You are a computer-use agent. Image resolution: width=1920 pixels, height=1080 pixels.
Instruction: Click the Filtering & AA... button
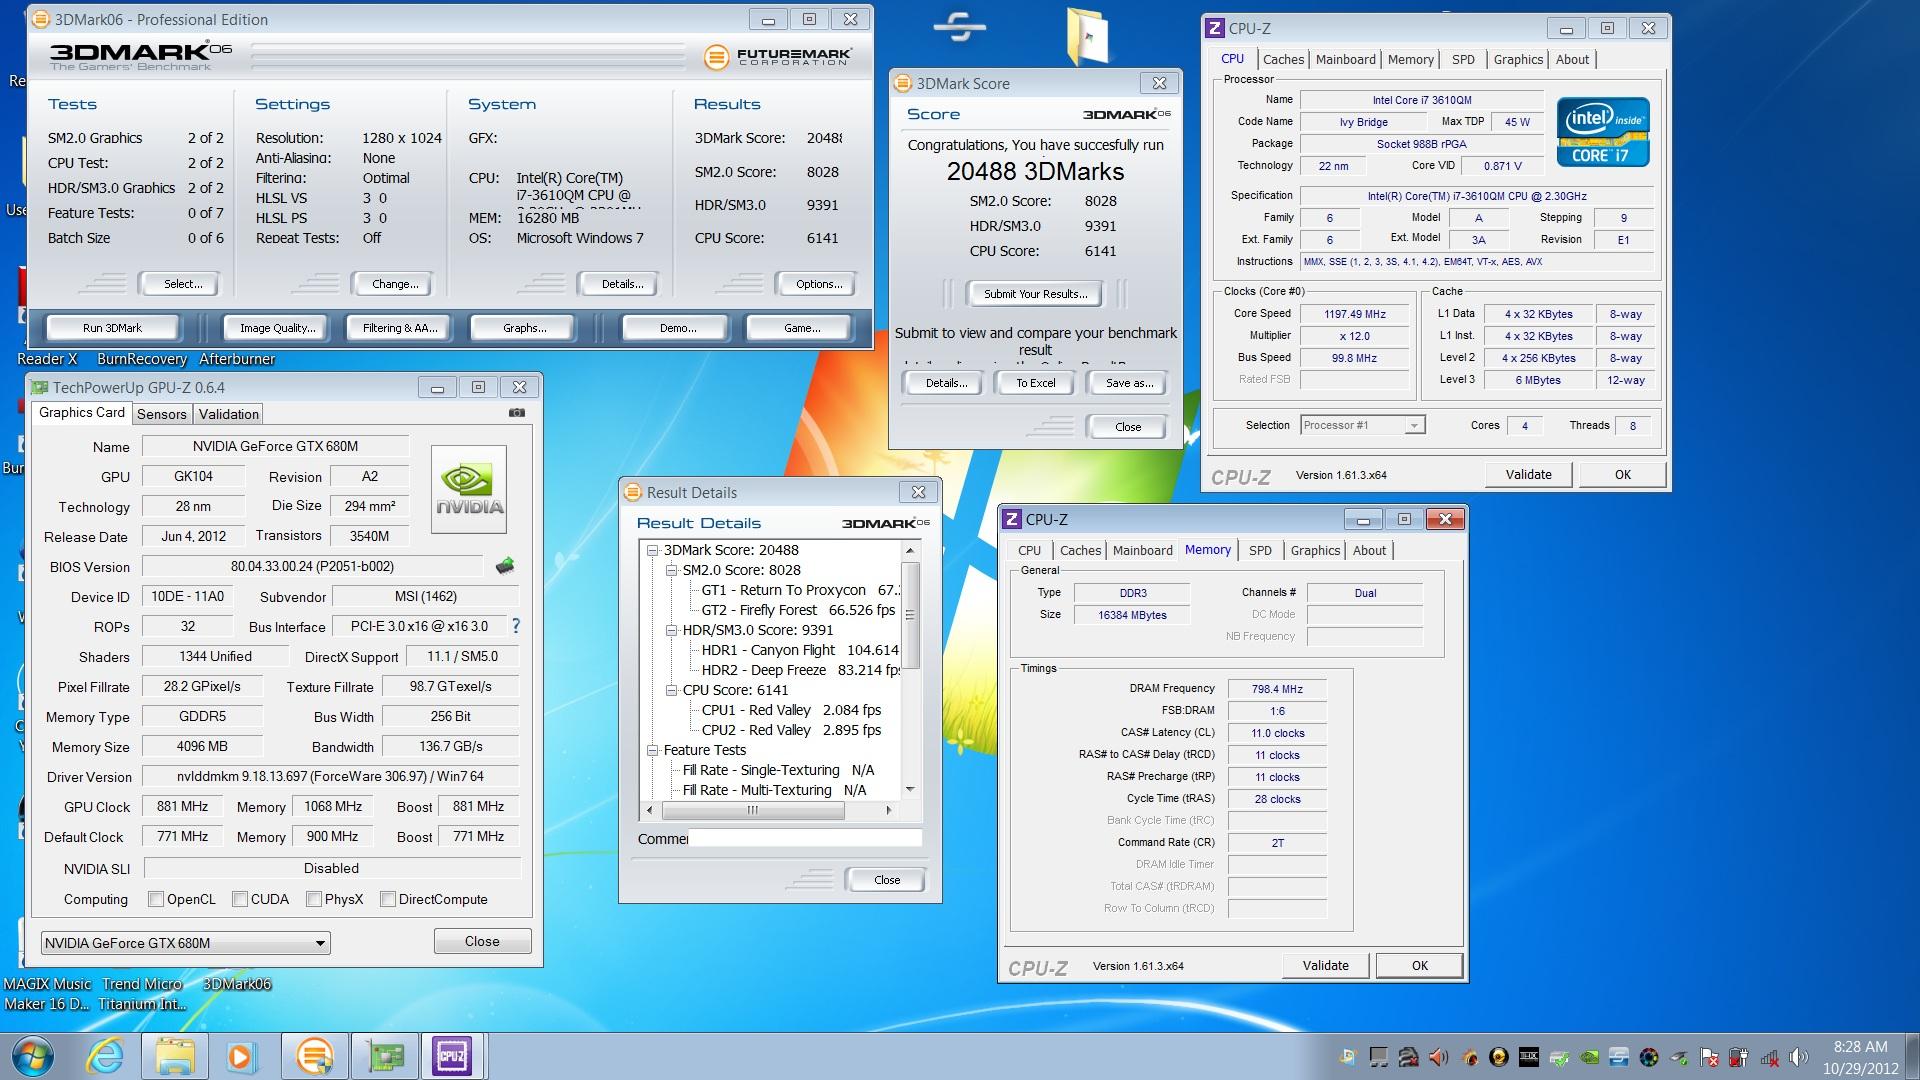click(399, 328)
